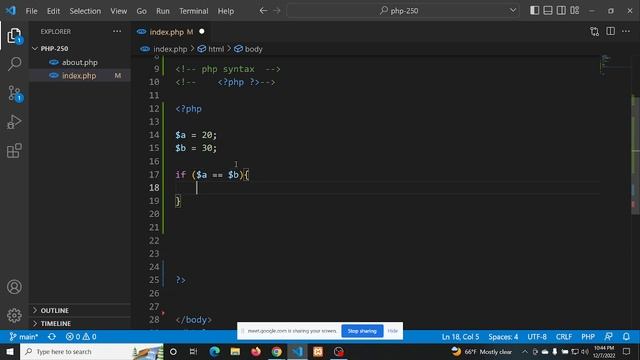The image size is (640, 360).
Task: Open the Help menu
Action: click(x=225, y=11)
